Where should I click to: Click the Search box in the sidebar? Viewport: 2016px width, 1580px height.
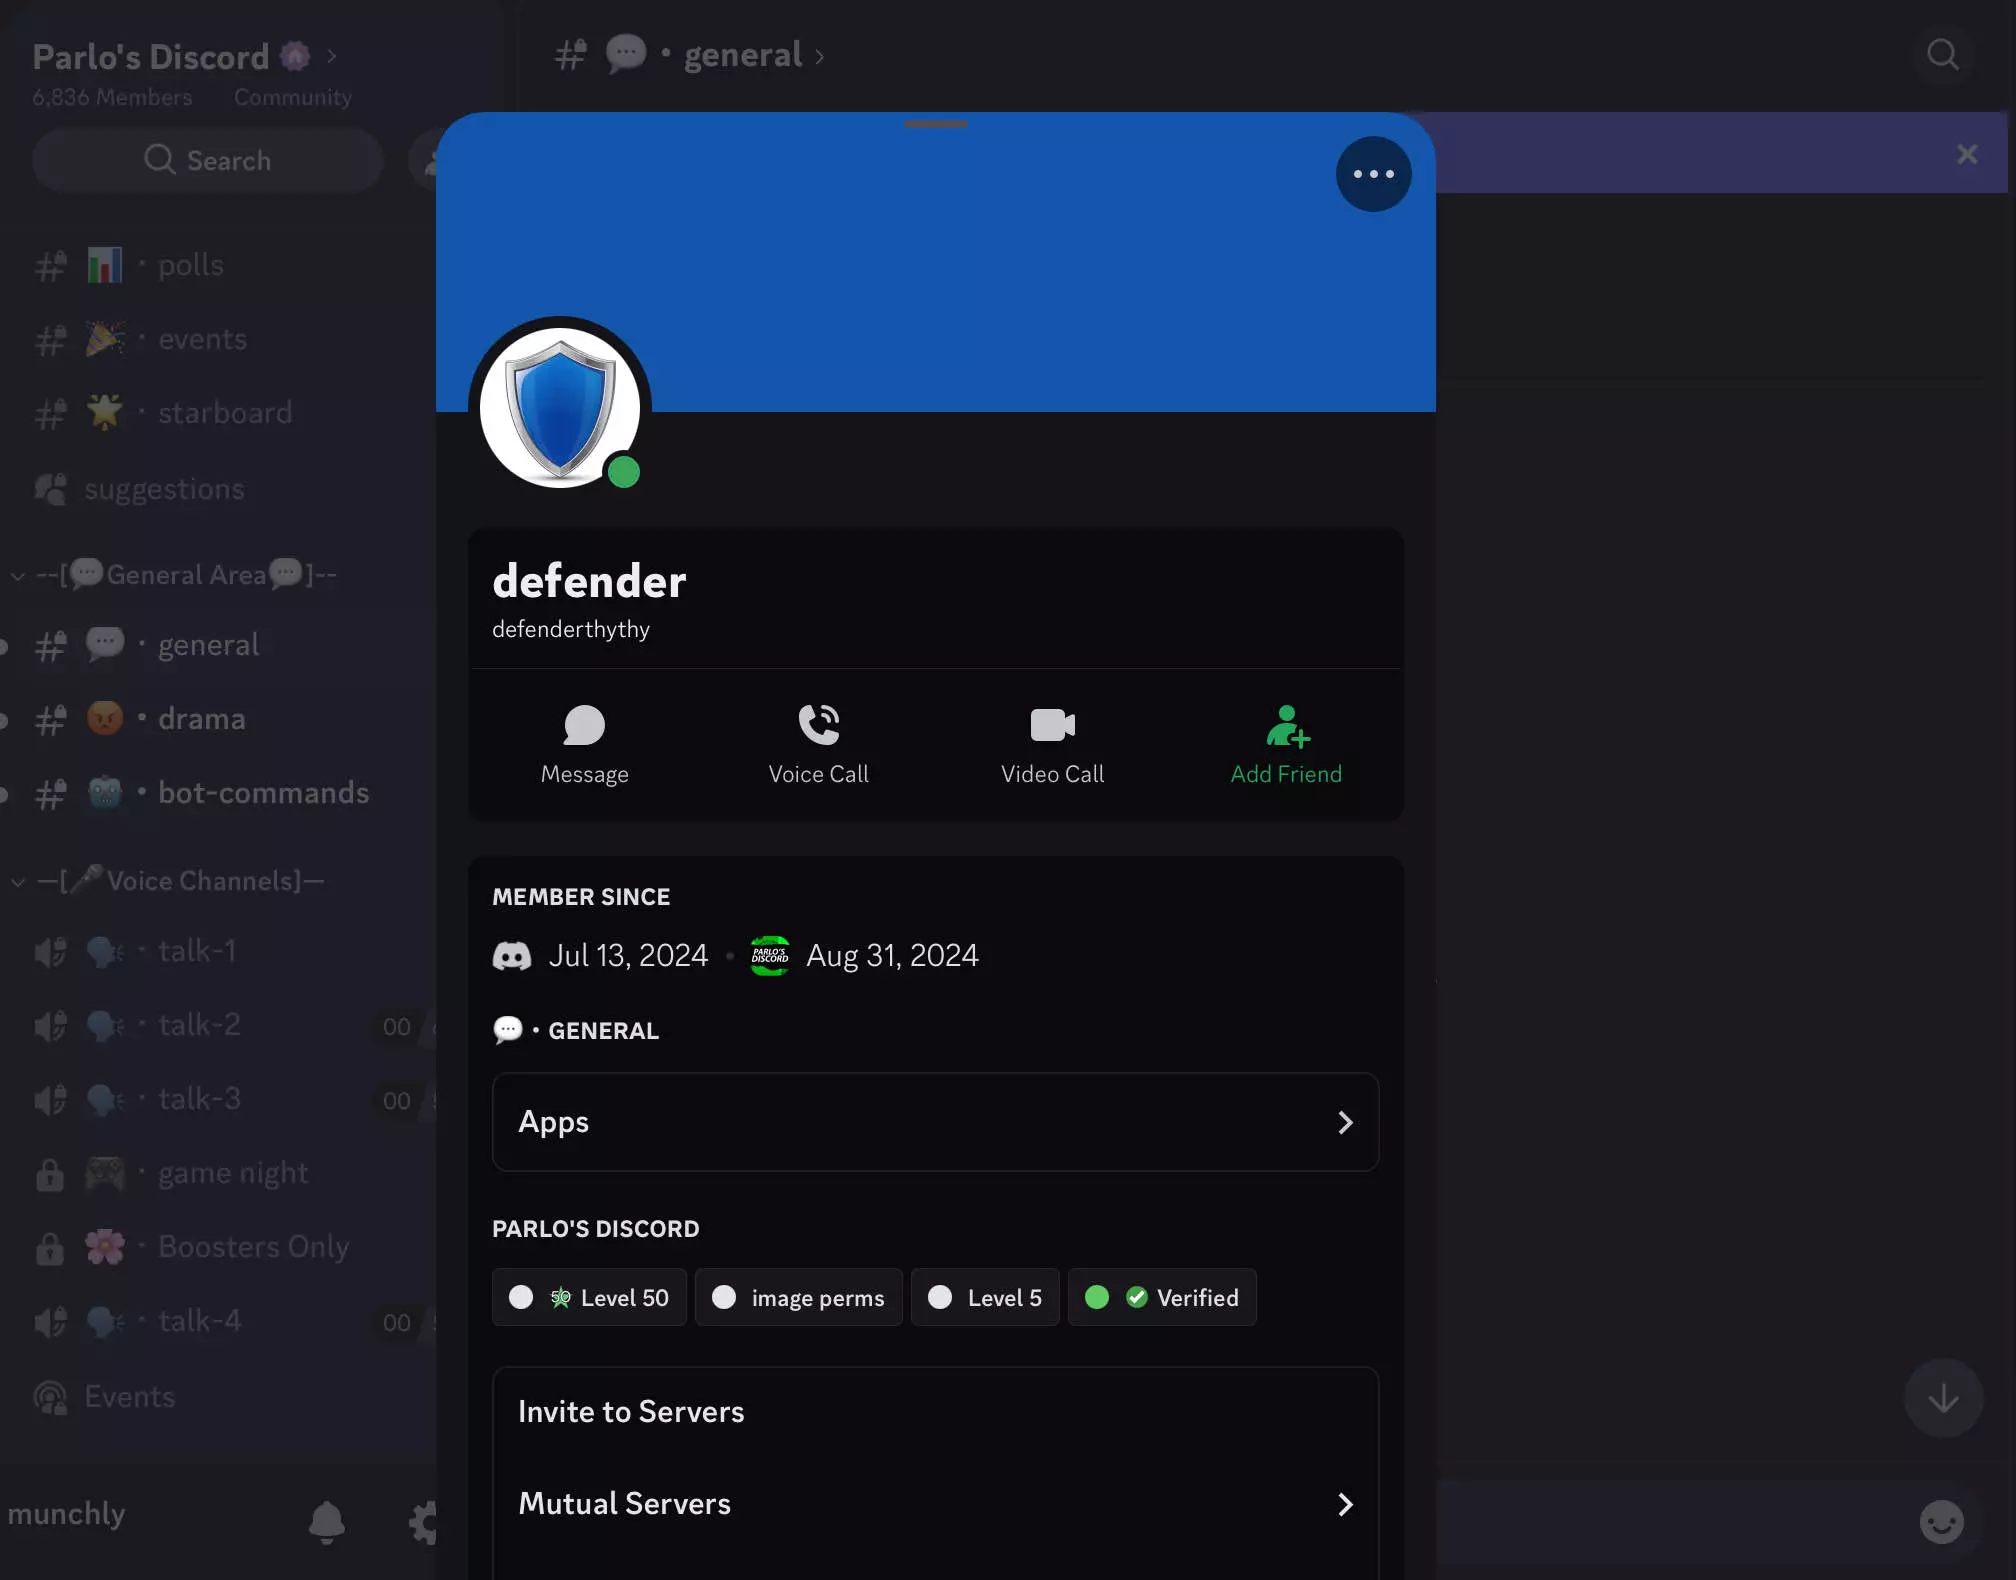point(208,160)
